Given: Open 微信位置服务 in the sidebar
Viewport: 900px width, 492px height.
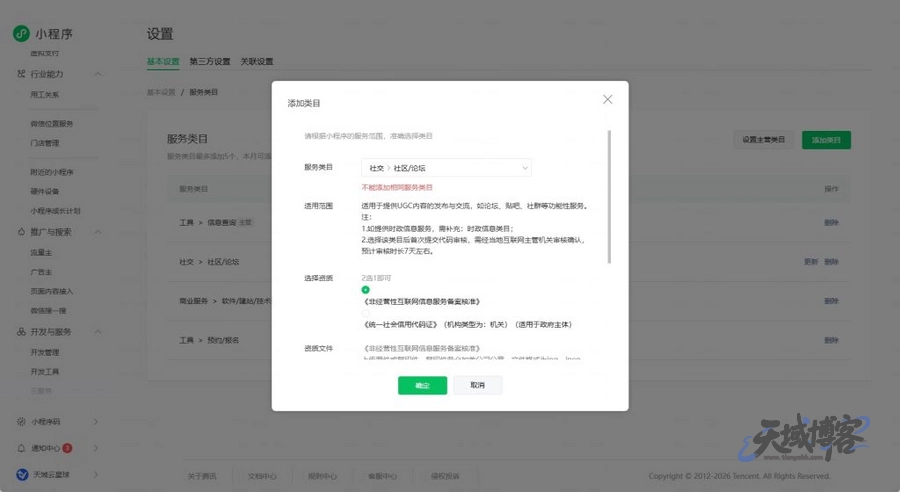Looking at the screenshot, I should tap(52, 123).
